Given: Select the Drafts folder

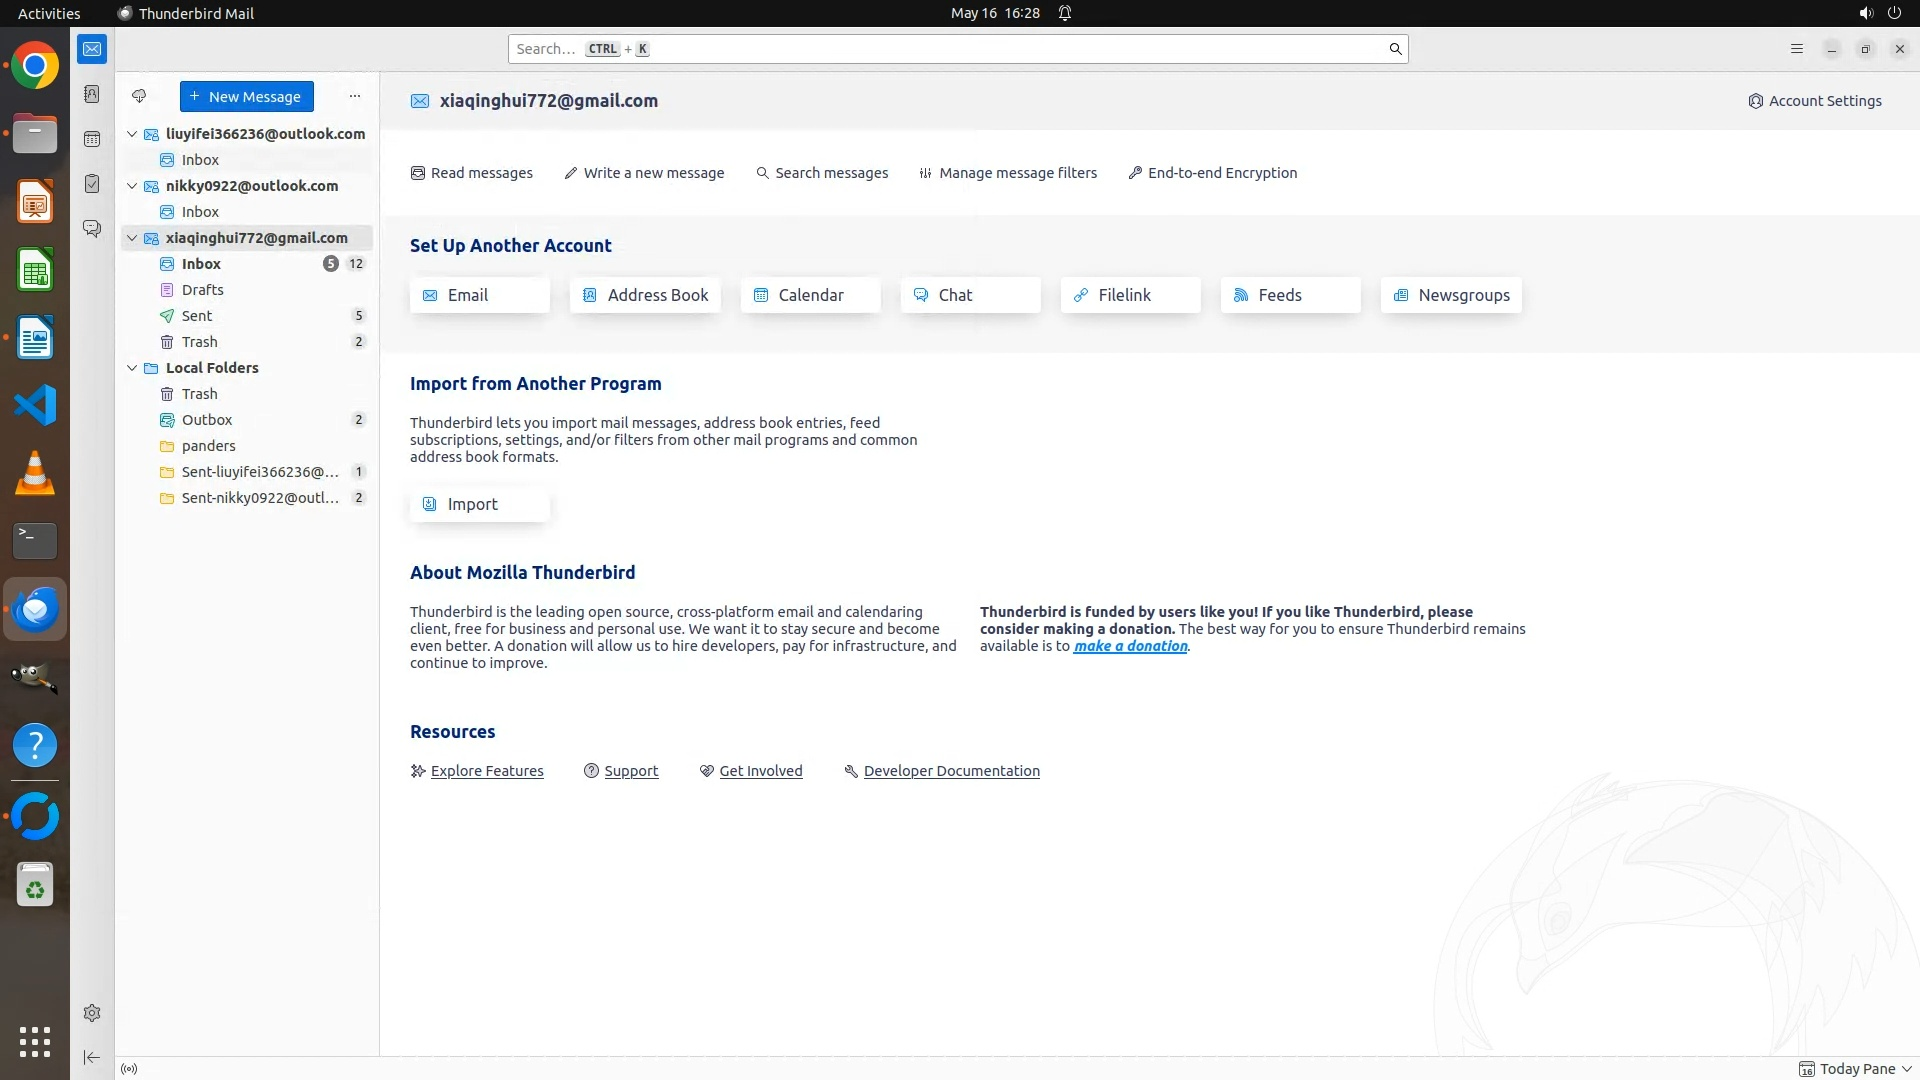Looking at the screenshot, I should point(202,290).
